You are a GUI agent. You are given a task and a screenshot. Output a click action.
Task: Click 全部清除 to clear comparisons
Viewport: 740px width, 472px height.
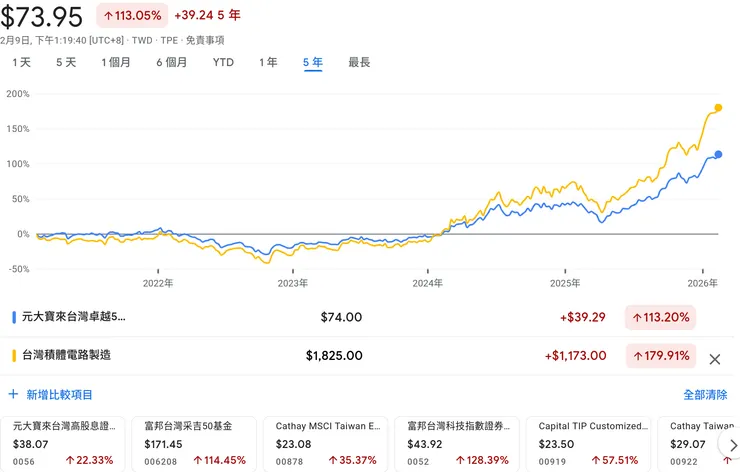pos(705,395)
